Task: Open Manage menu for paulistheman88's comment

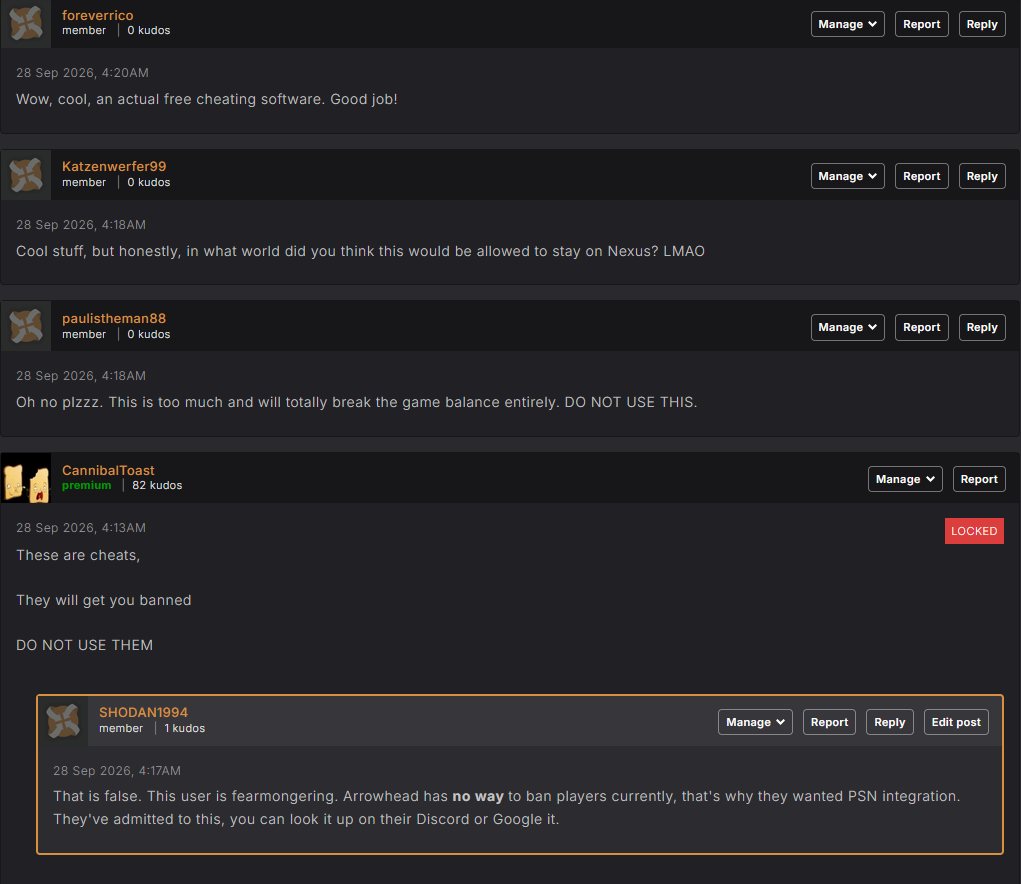Action: (847, 327)
